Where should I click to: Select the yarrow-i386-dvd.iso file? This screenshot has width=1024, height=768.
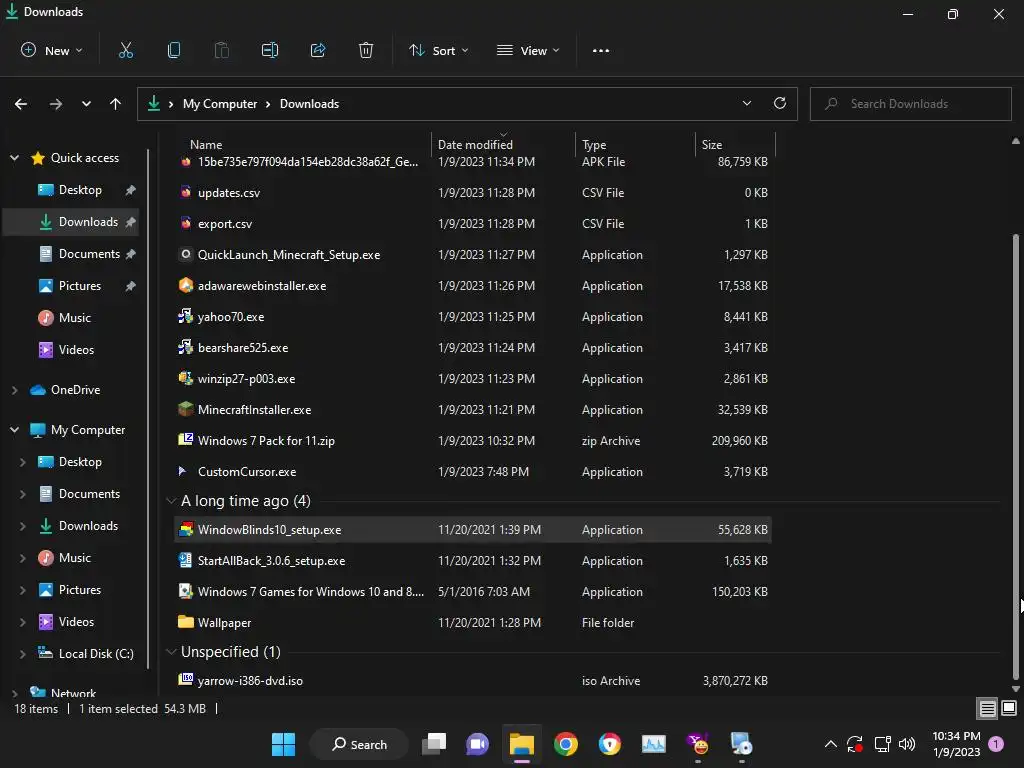pos(473,680)
